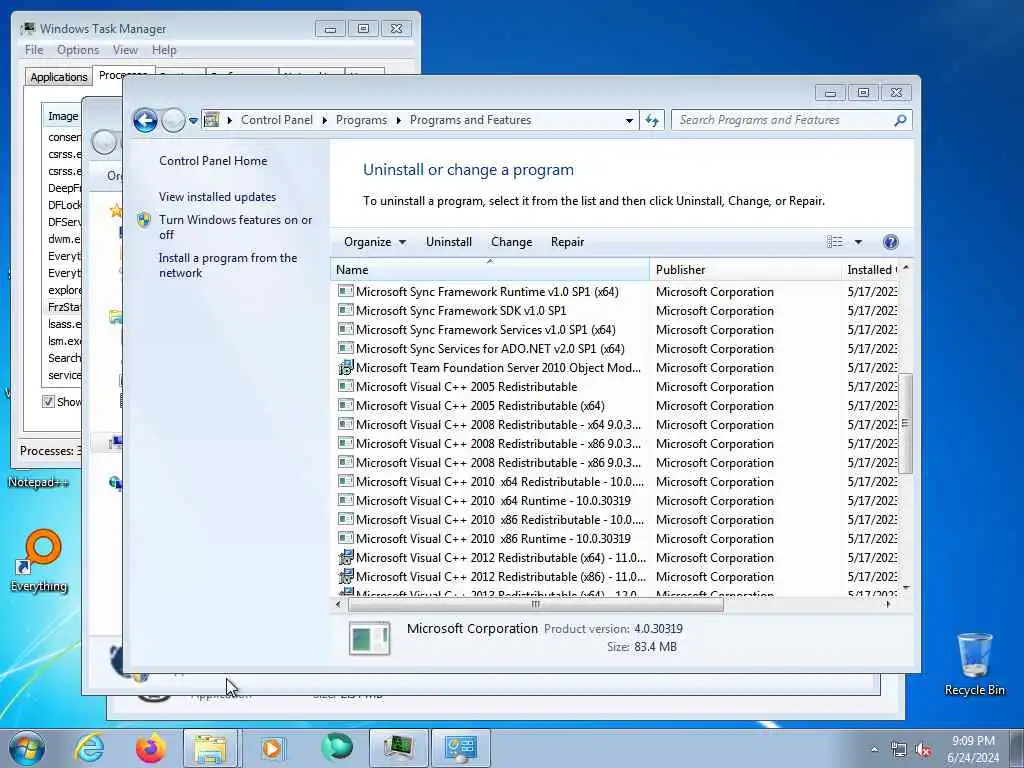Click Uninstall in the toolbar
The width and height of the screenshot is (1024, 768).
pos(449,242)
